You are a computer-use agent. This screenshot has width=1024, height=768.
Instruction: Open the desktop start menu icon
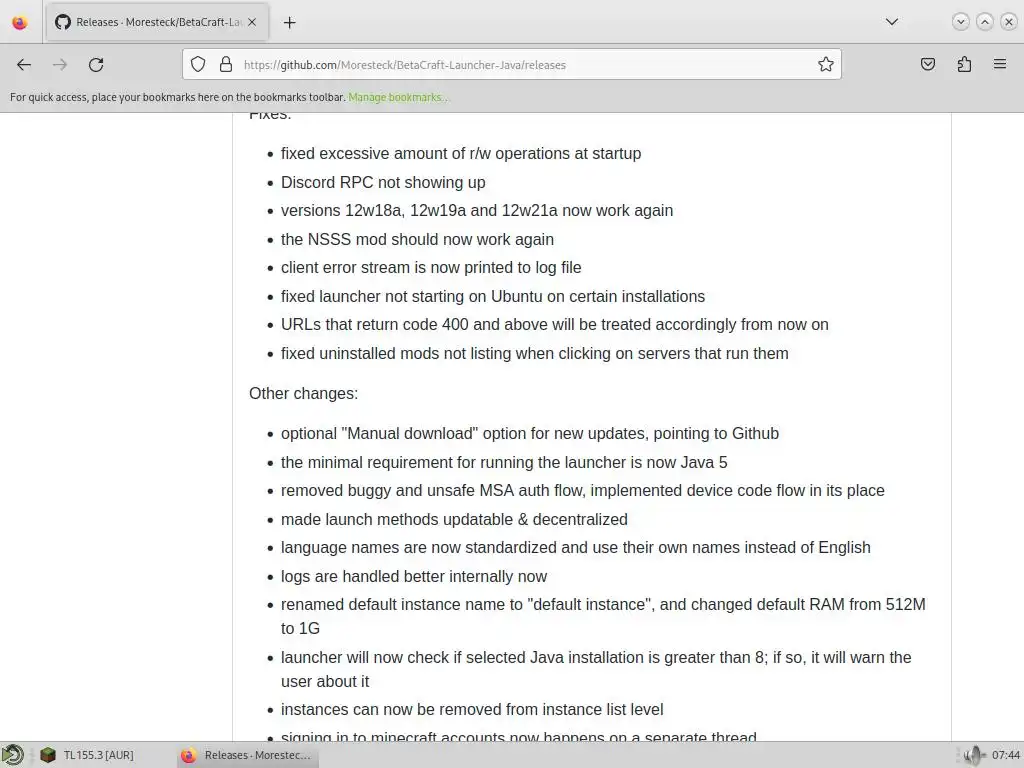coord(12,755)
